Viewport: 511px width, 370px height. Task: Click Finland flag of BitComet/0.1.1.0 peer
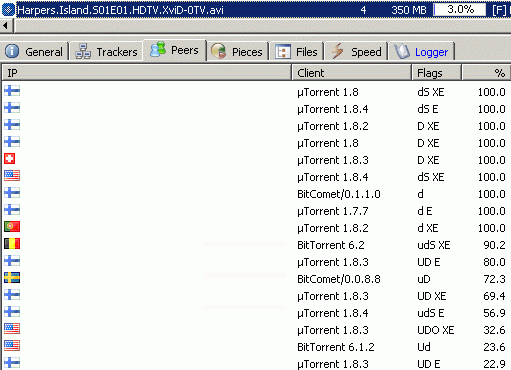[12, 192]
